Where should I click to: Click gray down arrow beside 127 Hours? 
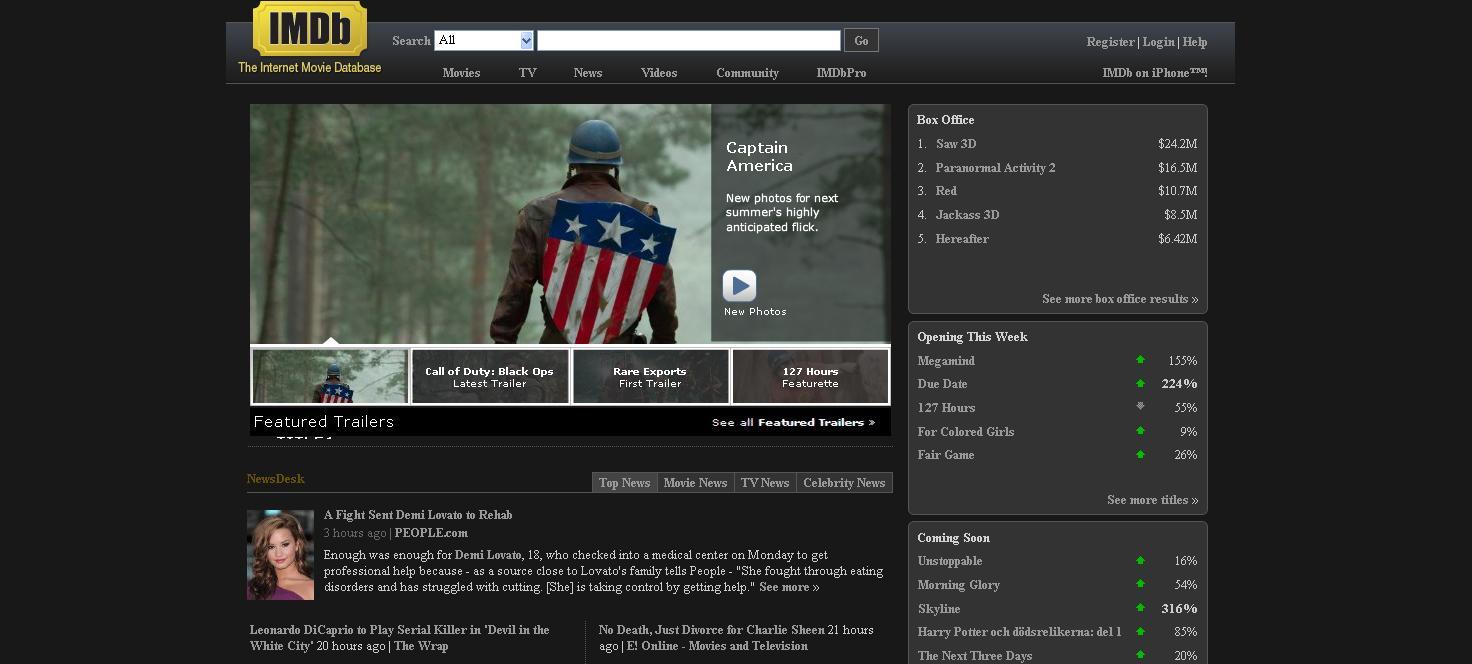point(1140,407)
